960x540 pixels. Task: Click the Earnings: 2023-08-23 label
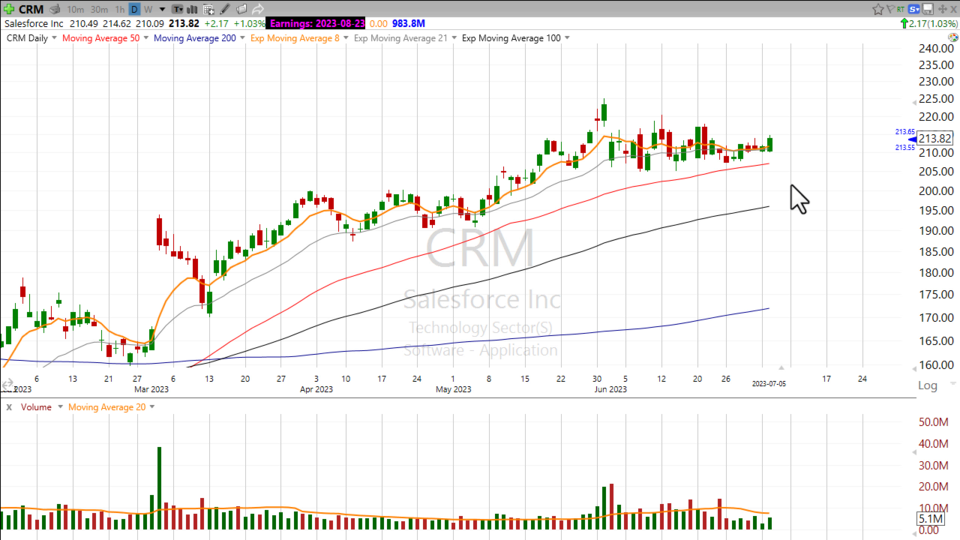(x=316, y=23)
